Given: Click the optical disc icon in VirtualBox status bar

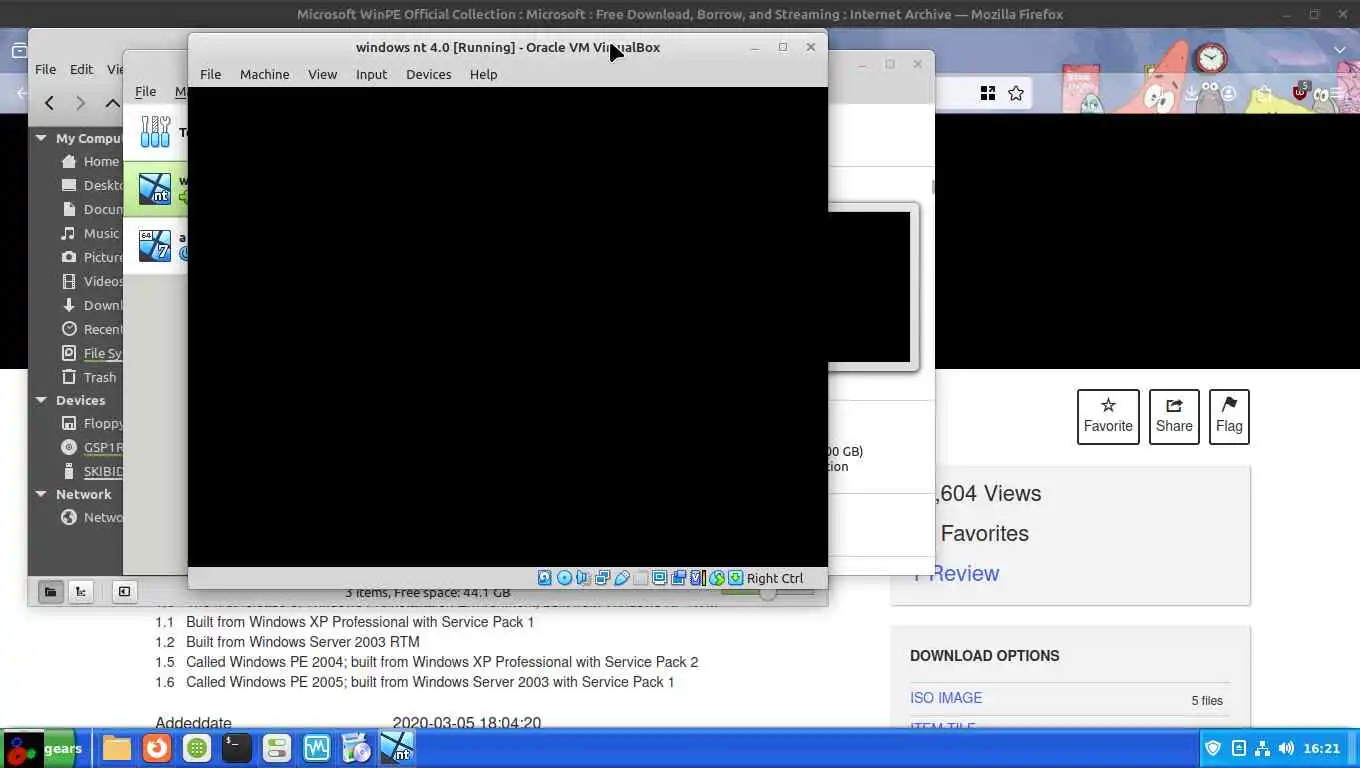Looking at the screenshot, I should 564,578.
